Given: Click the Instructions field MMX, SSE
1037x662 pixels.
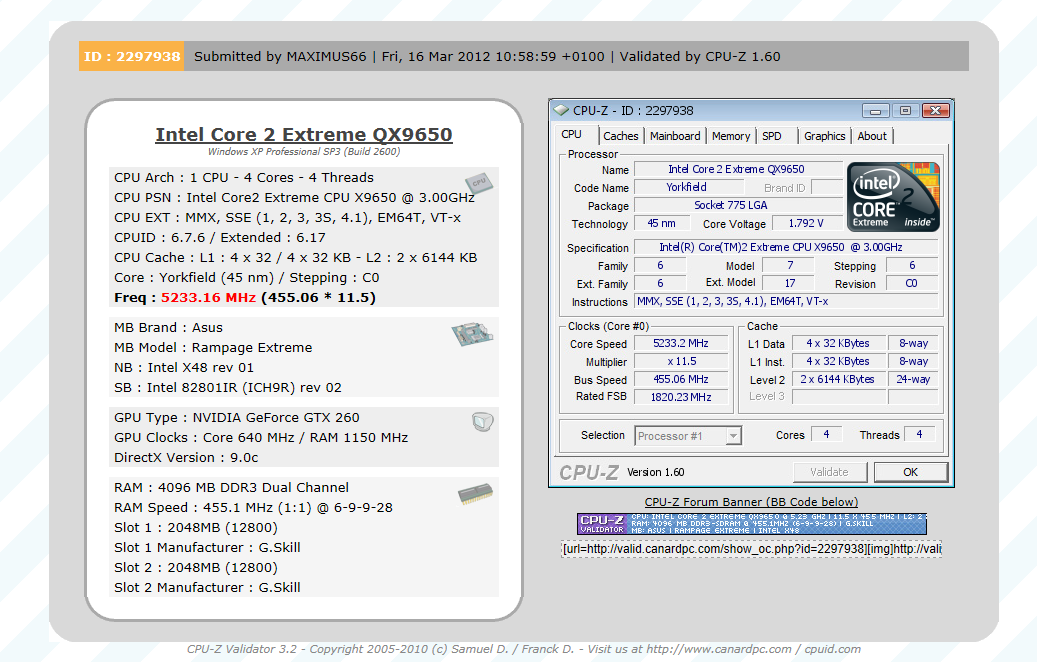Looking at the screenshot, I should click(786, 302).
